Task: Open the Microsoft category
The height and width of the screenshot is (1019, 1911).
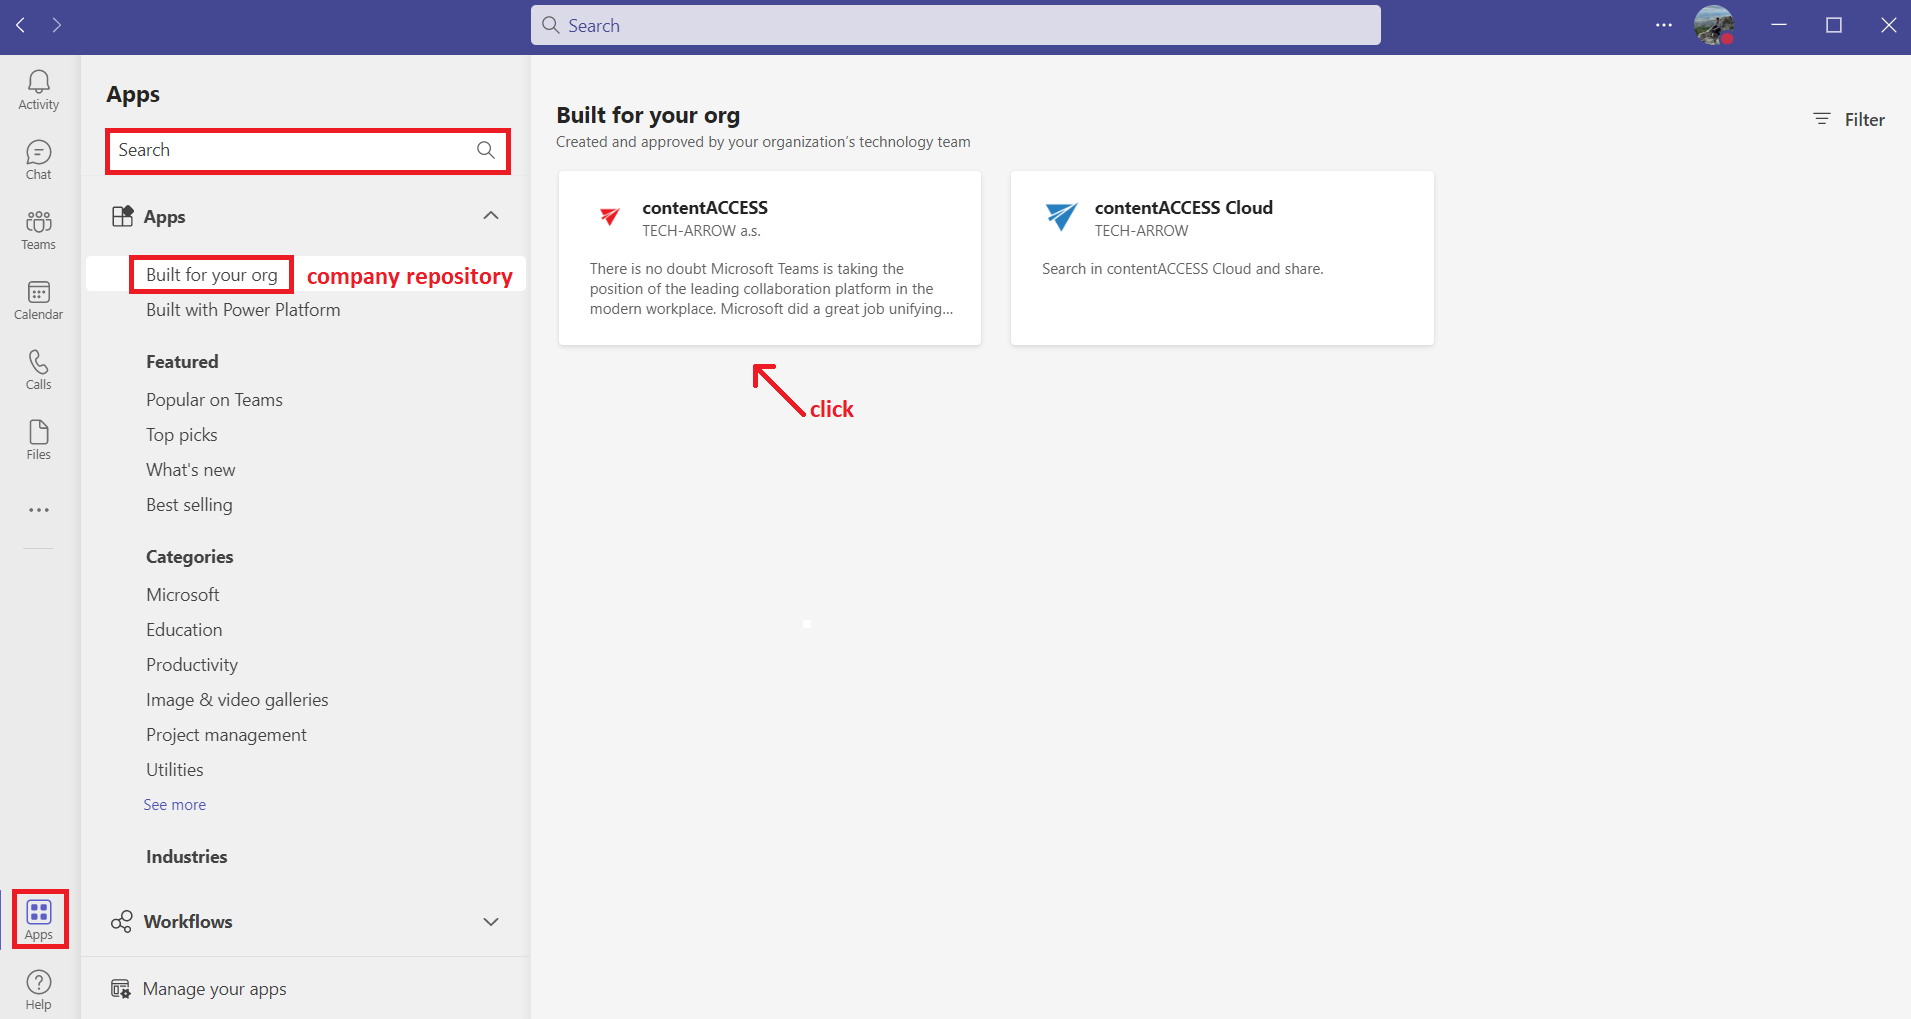Action: point(183,595)
